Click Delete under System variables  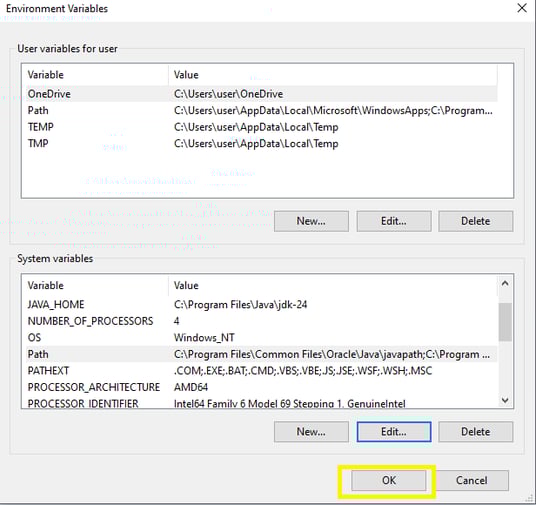point(475,432)
